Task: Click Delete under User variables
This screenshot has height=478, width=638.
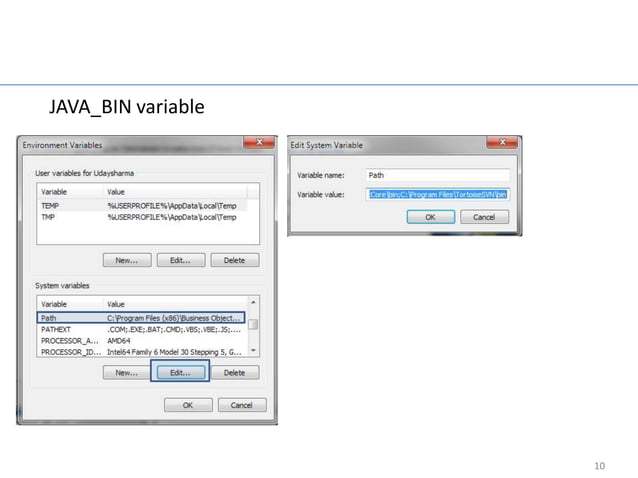Action: click(235, 260)
